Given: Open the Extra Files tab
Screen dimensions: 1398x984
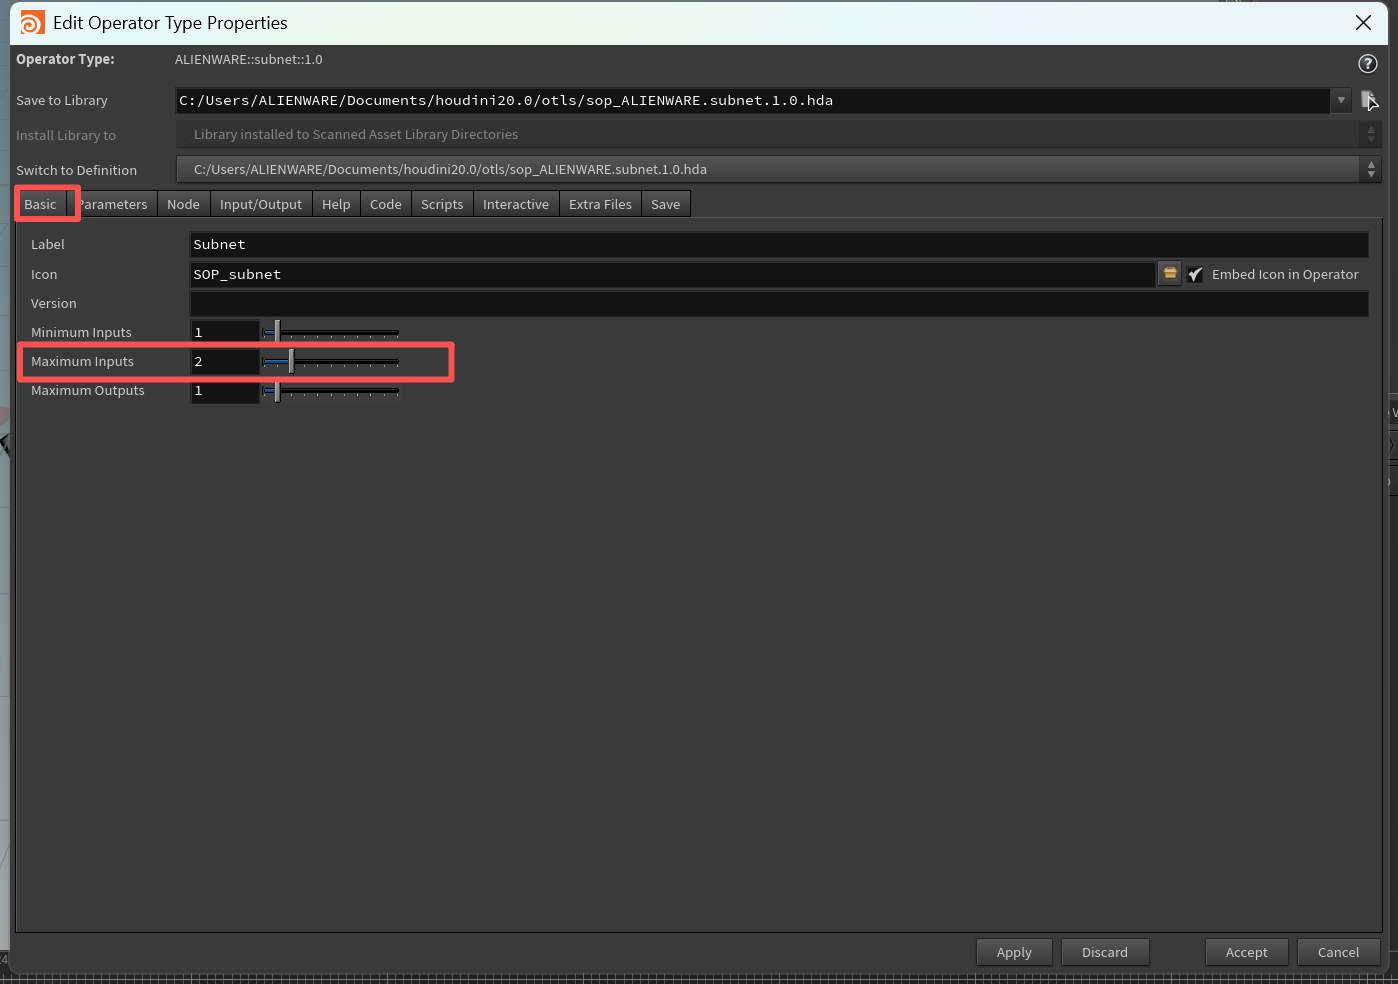Looking at the screenshot, I should (600, 204).
